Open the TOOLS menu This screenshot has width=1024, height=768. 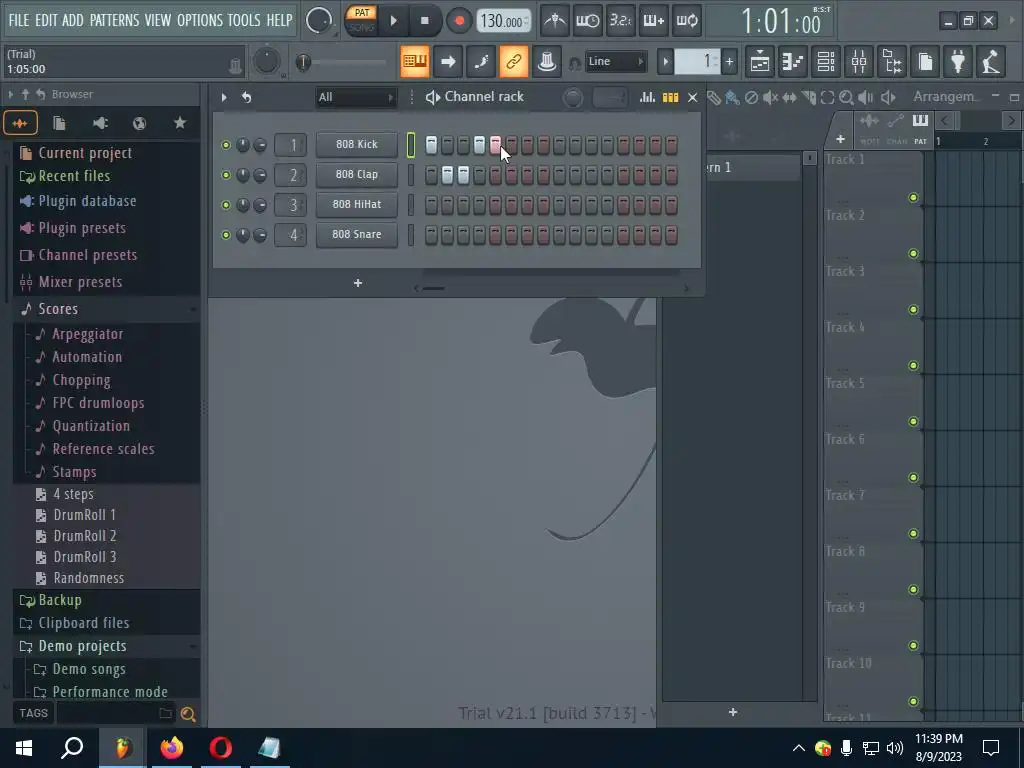pyautogui.click(x=244, y=20)
